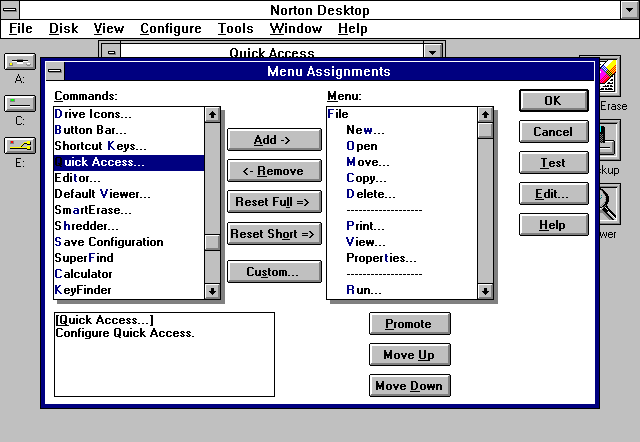Click the Viewer magnifier desktop icon
Viewport: 640px width, 442px height.
click(610, 204)
